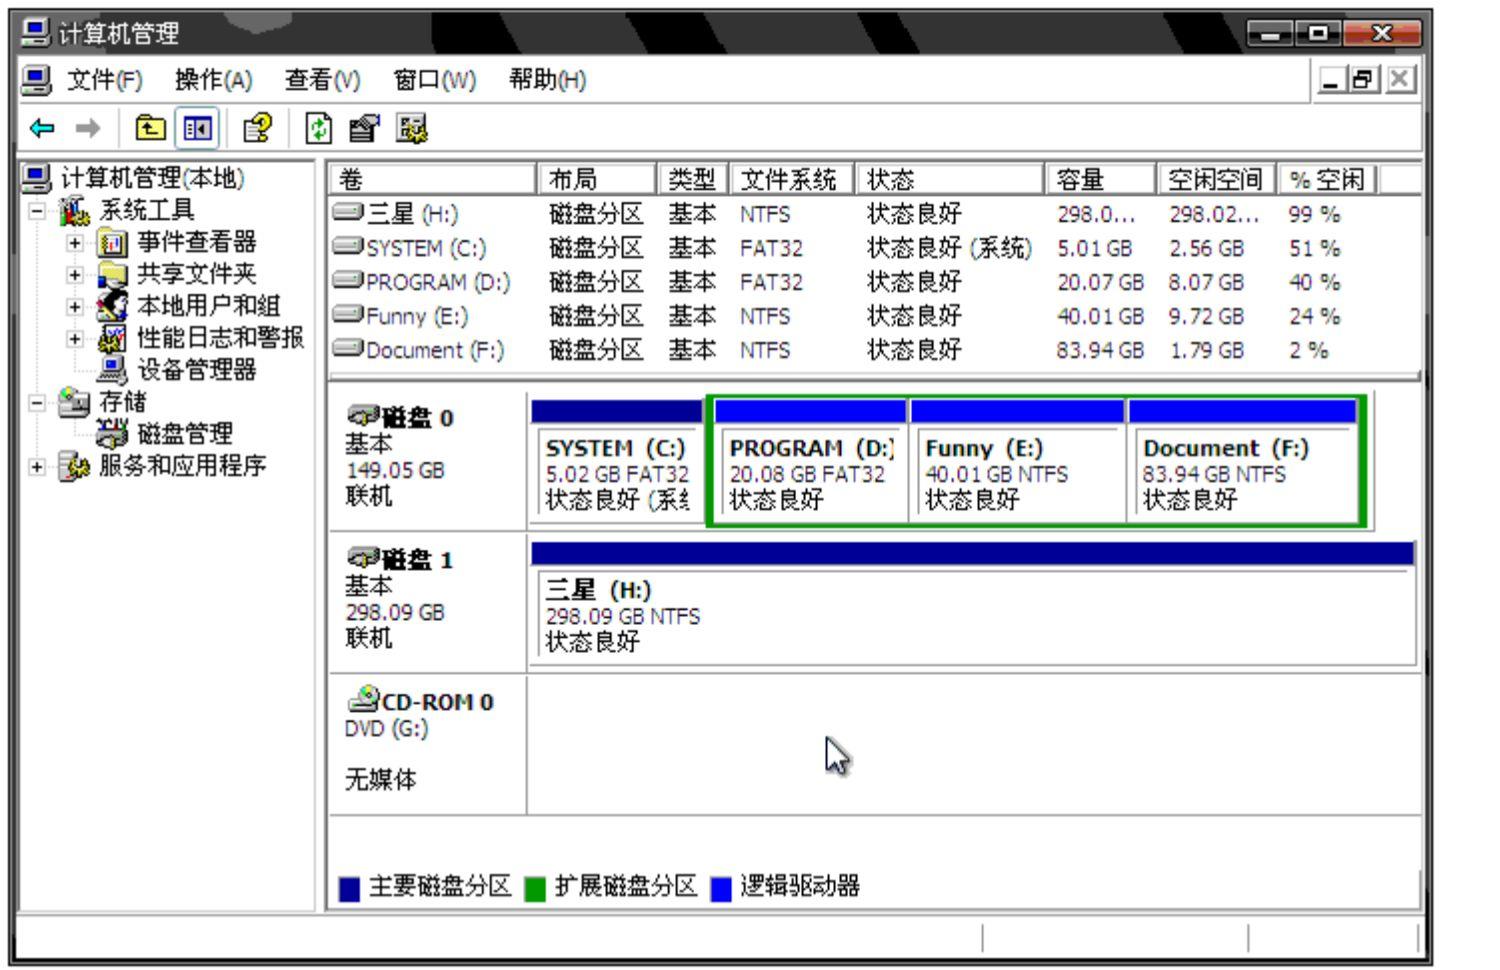
Task: Click the 文件系统 column header
Action: [x=790, y=180]
